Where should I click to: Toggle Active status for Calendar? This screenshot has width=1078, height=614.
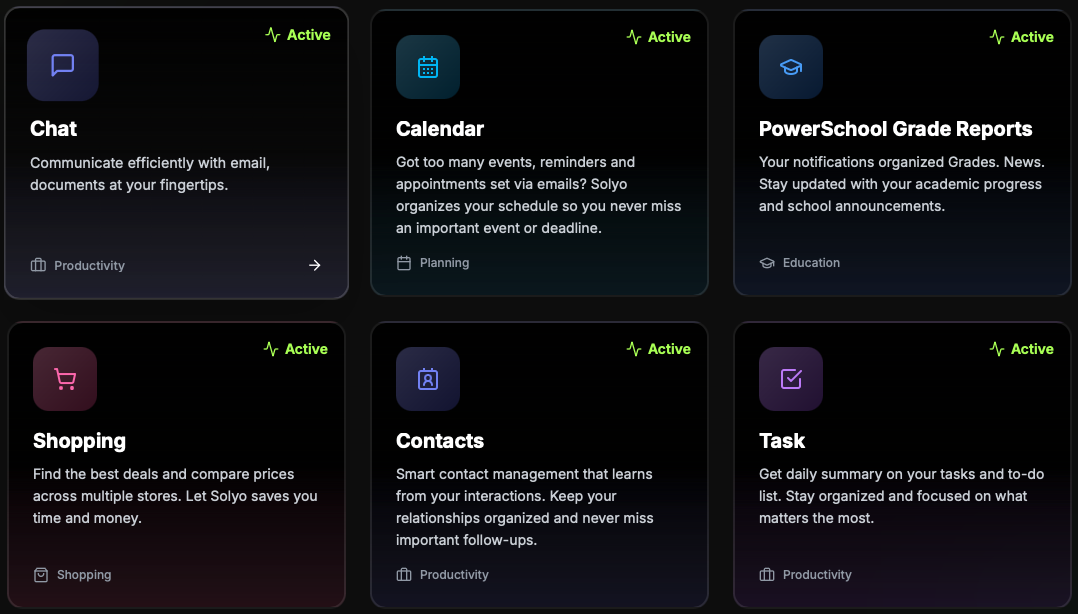pyautogui.click(x=659, y=36)
